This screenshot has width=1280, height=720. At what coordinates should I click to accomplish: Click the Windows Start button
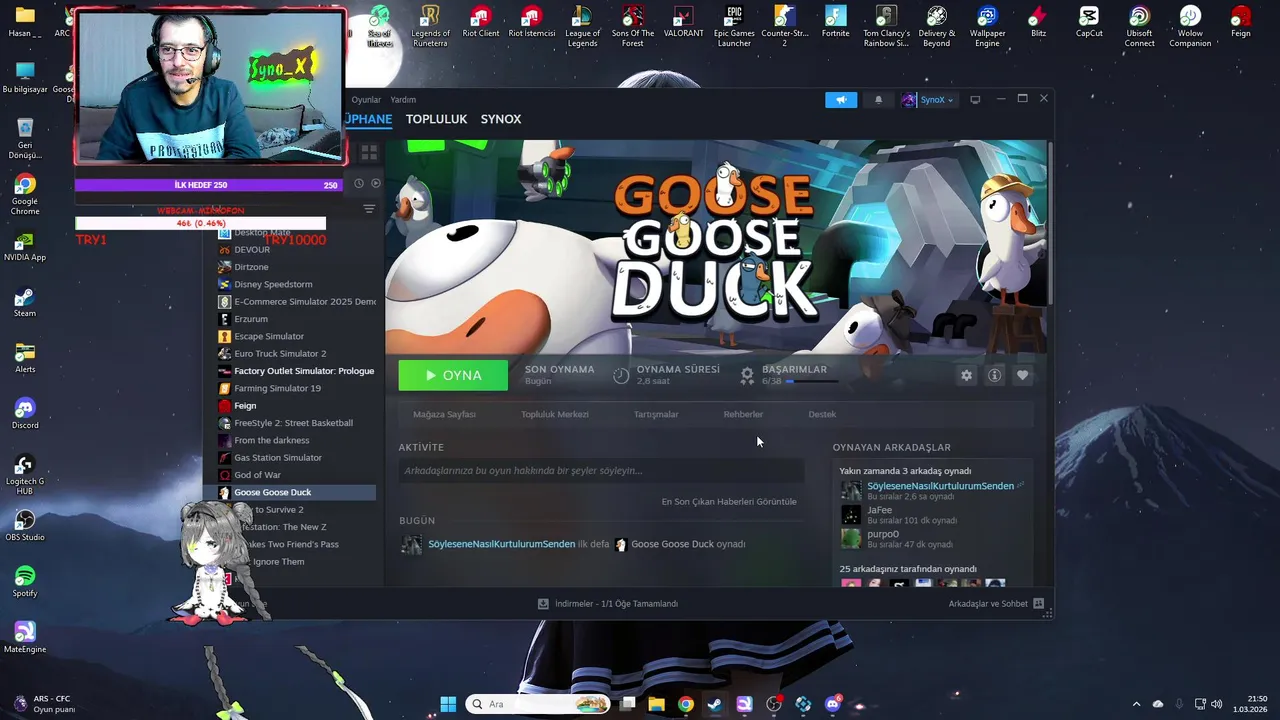(448, 704)
